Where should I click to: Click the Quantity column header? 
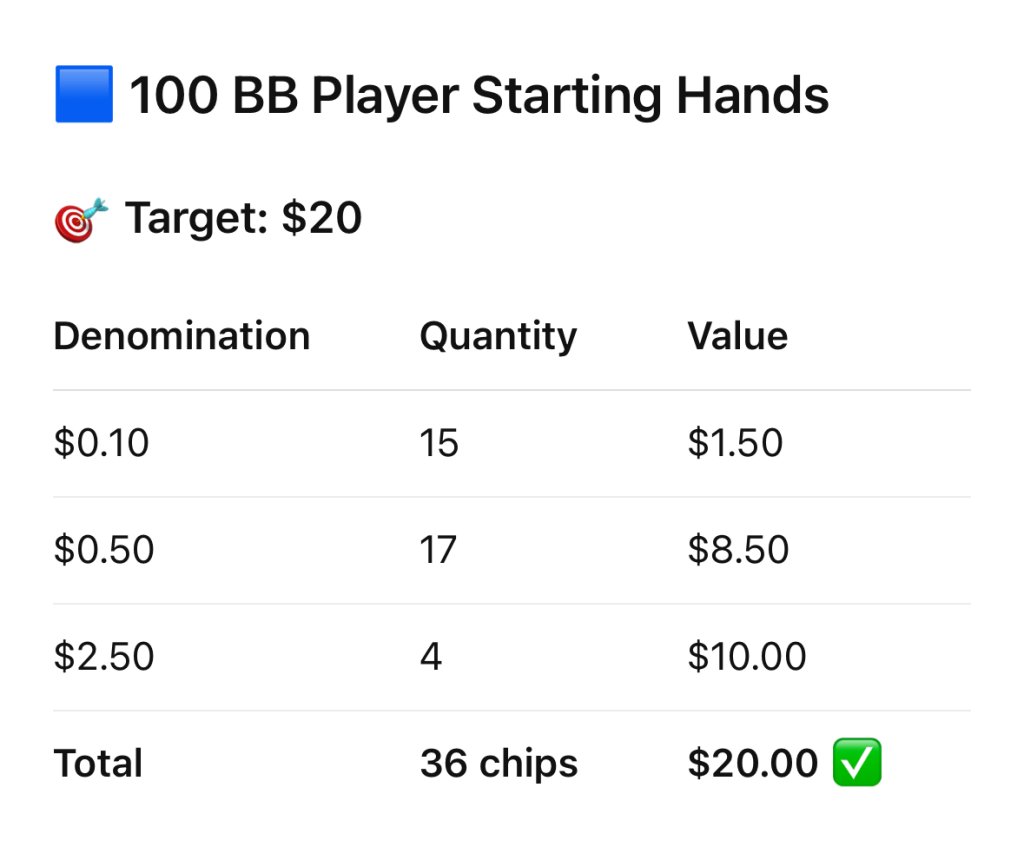498,336
